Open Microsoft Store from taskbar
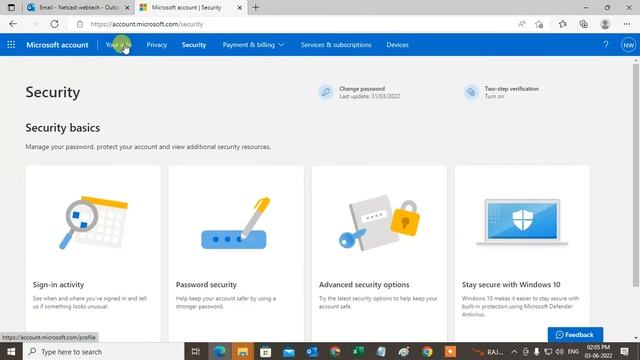Screen dimensions: 640x360 [266, 351]
